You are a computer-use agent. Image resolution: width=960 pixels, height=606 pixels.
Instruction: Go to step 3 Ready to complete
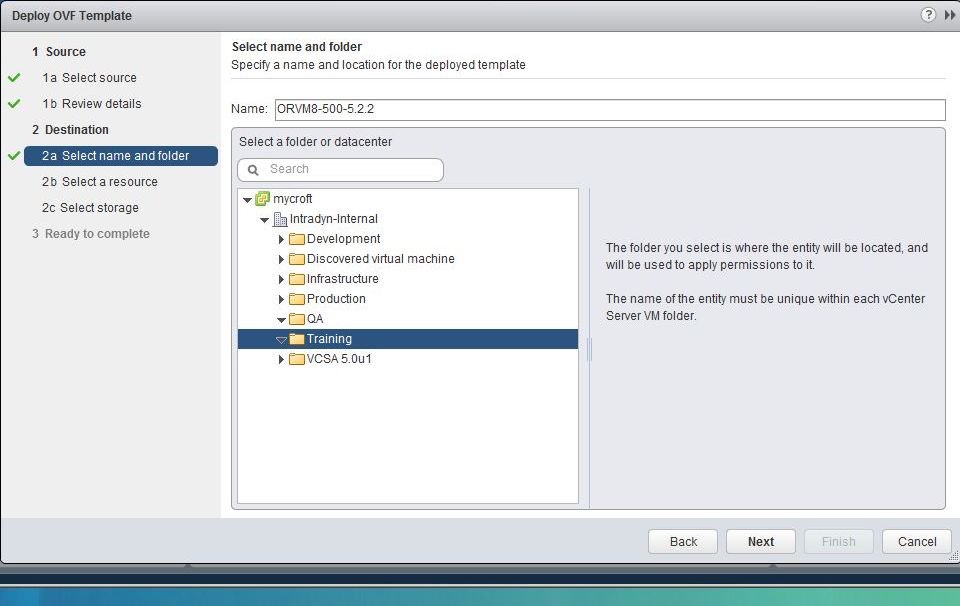click(x=91, y=234)
